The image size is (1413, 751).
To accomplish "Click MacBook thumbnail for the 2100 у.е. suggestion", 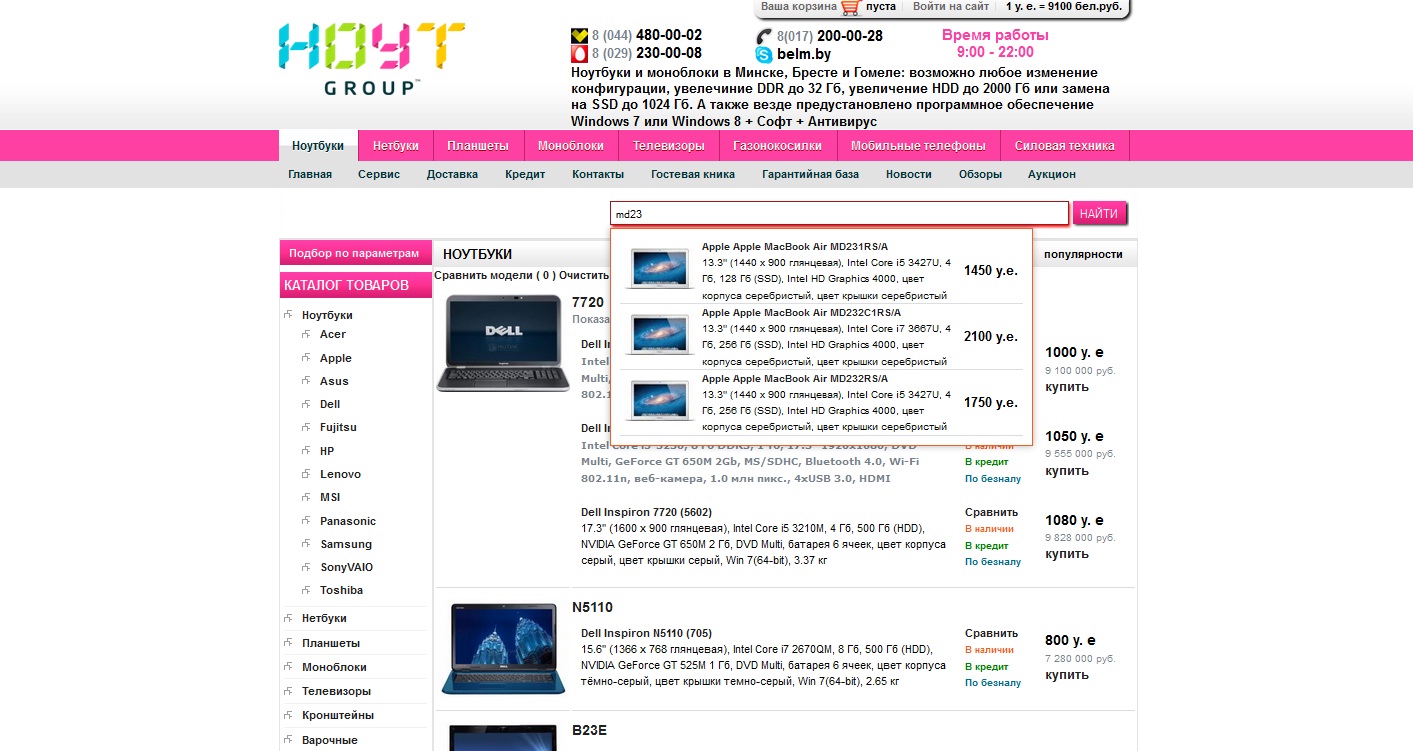I will (x=660, y=335).
